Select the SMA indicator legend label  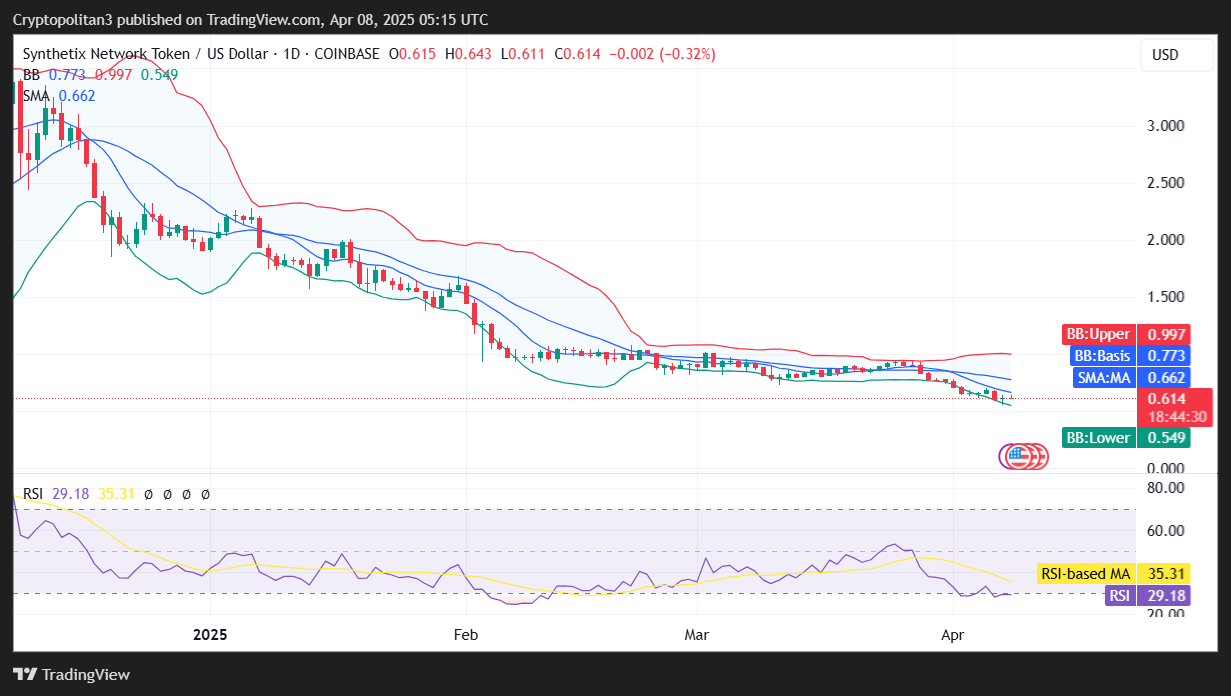(x=36, y=95)
